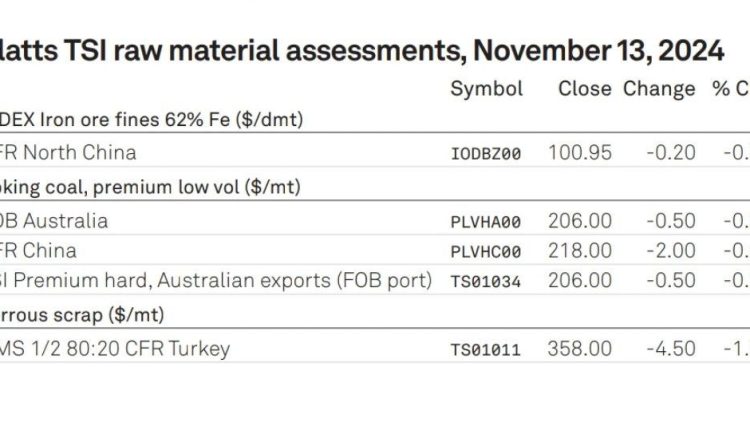This screenshot has width=750, height=430.
Task: Click the -2.00 change value
Action: pyautogui.click(x=671, y=251)
